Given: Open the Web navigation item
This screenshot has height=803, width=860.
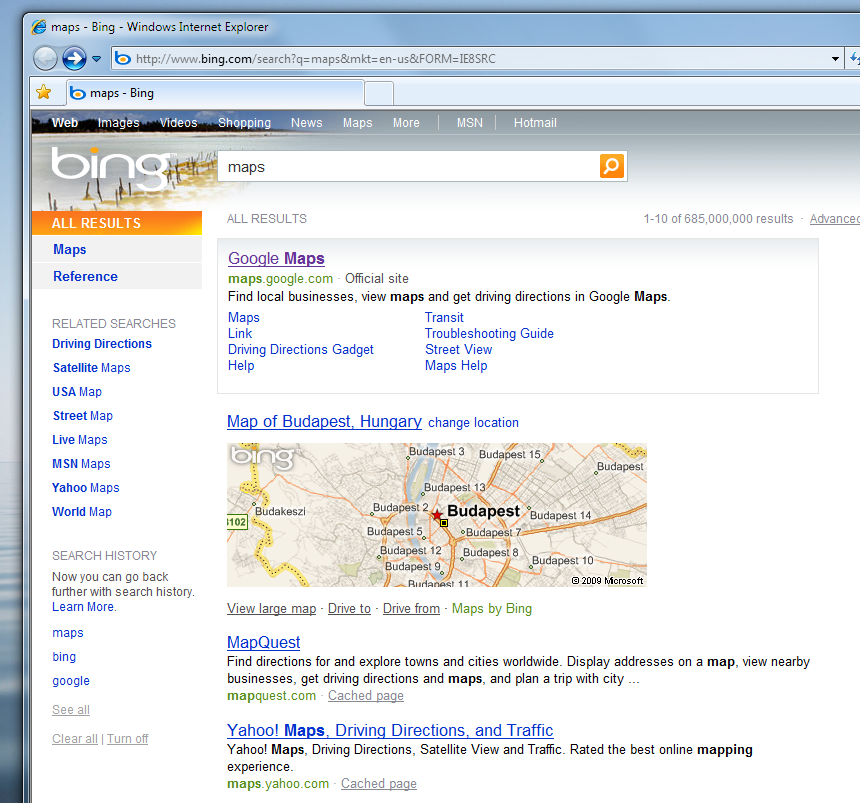Looking at the screenshot, I should click(x=65, y=123).
